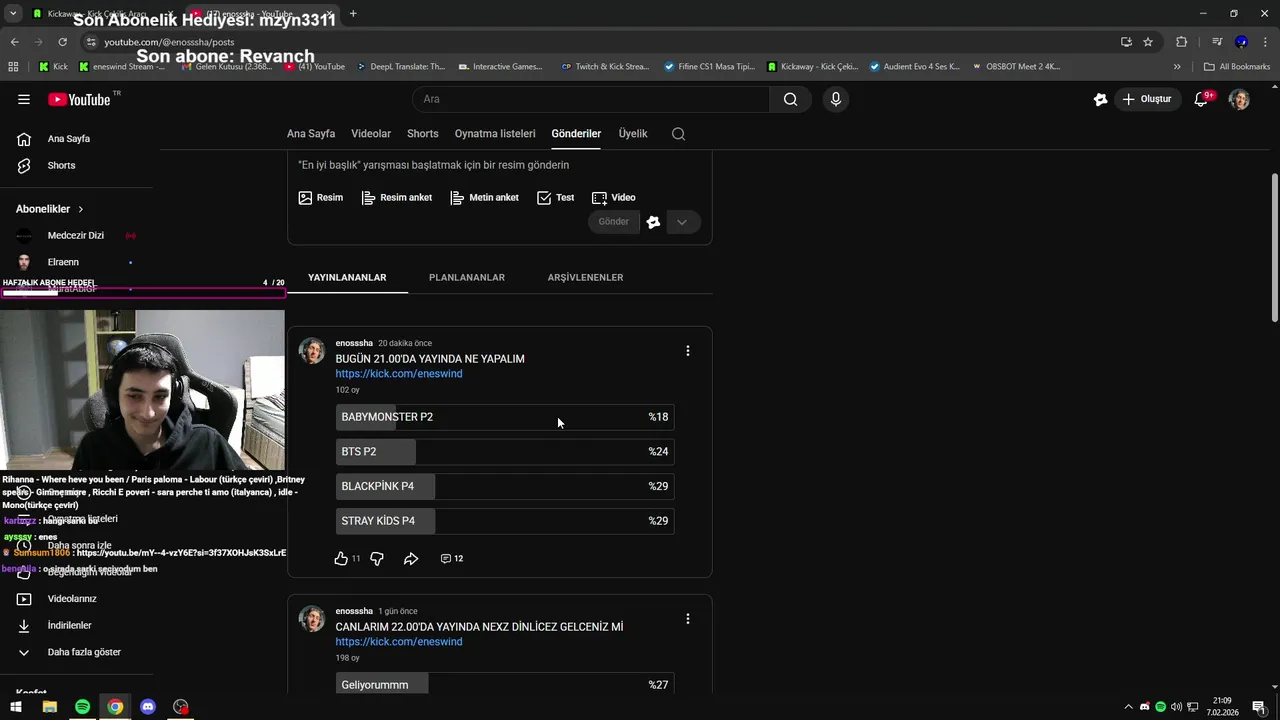Search within channel using magnifier icon
Screen dimensions: 1280x720
[x=678, y=134]
